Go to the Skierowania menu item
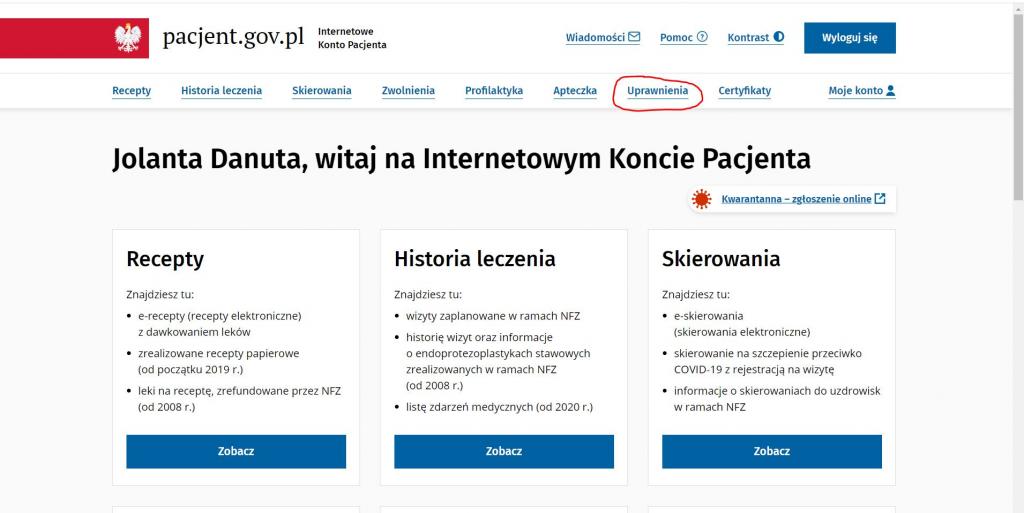 (x=321, y=91)
